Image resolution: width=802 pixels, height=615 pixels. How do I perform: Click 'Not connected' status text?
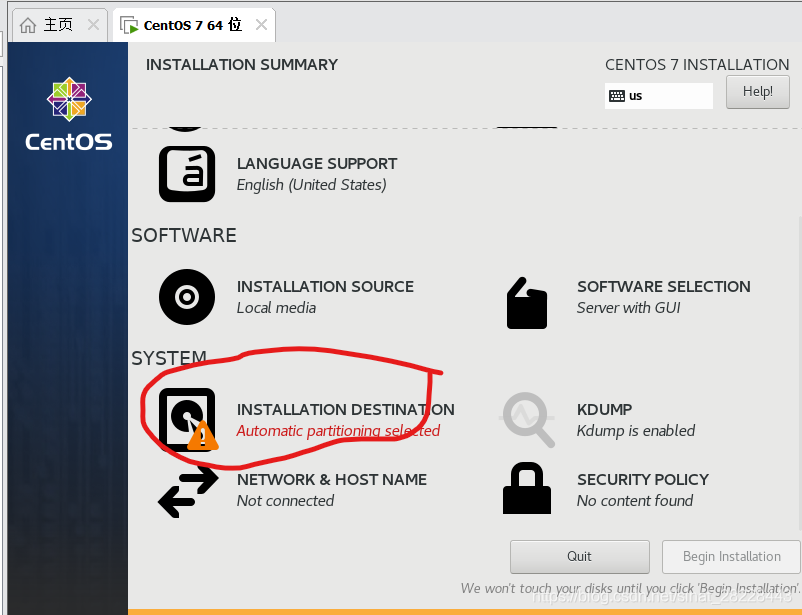(x=285, y=501)
